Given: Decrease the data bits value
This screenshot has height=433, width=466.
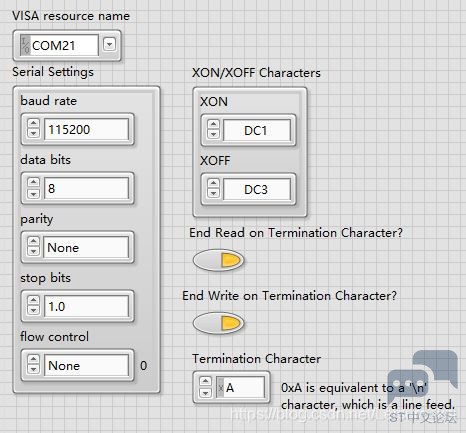Looking at the screenshot, I should tap(33, 192).
